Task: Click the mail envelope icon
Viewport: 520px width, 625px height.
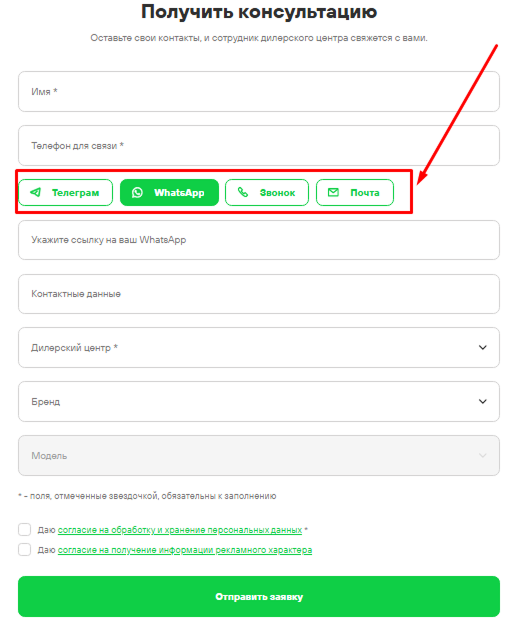Action: [333, 193]
